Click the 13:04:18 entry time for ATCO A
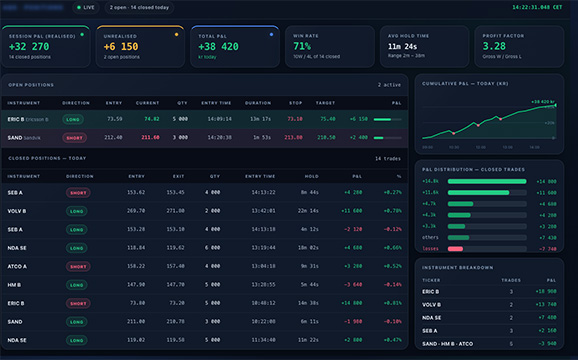This screenshot has height=360, width=578. (x=263, y=266)
